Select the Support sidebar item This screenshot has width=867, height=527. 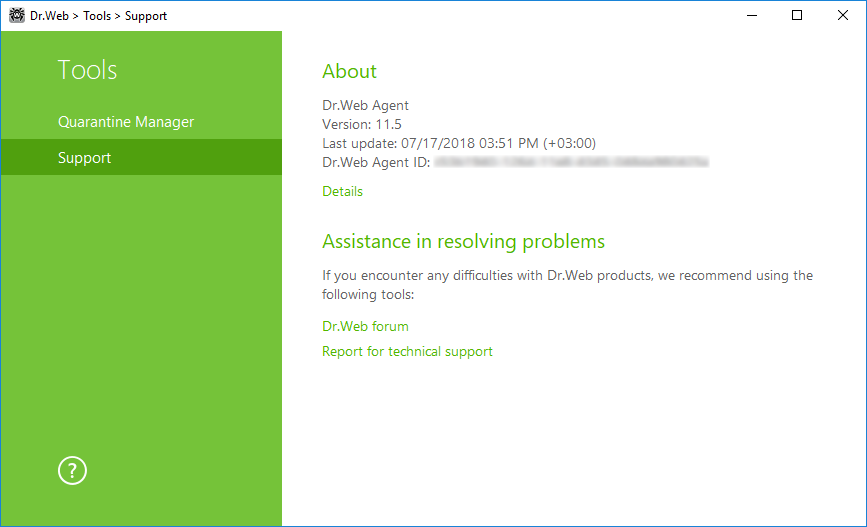(142, 158)
